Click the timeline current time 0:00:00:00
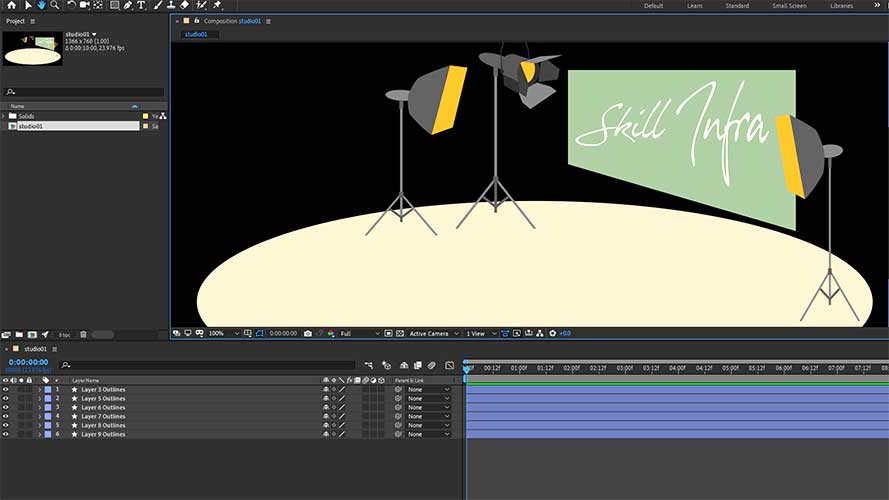 point(28,362)
